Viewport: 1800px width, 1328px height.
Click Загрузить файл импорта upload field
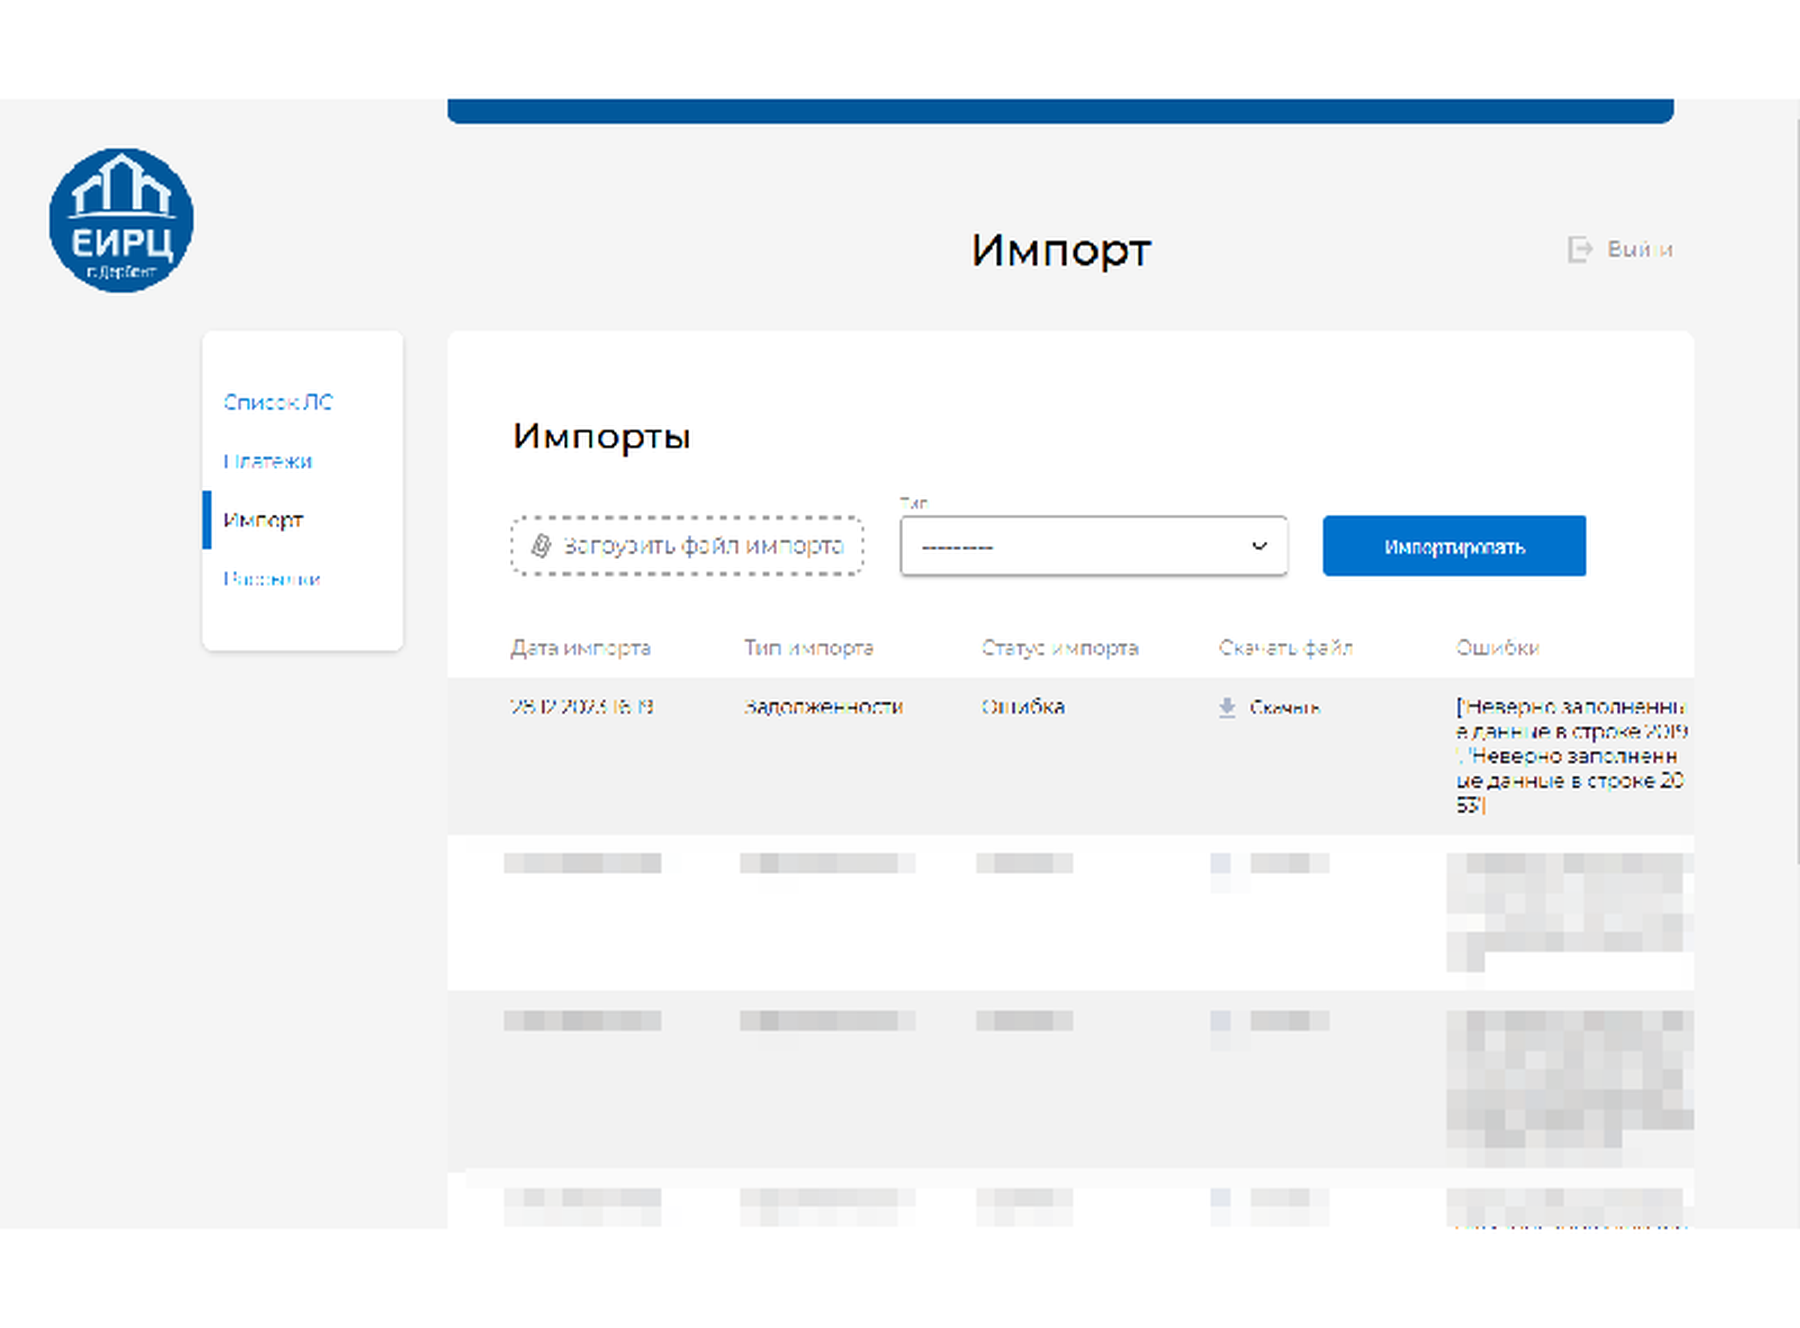[687, 546]
